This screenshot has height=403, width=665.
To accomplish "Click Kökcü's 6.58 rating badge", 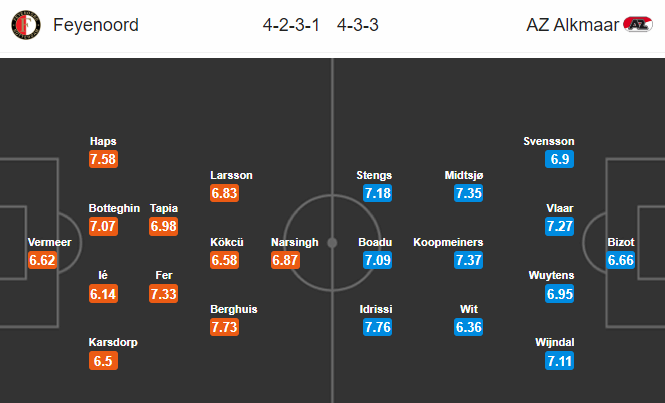I will pos(224,260).
